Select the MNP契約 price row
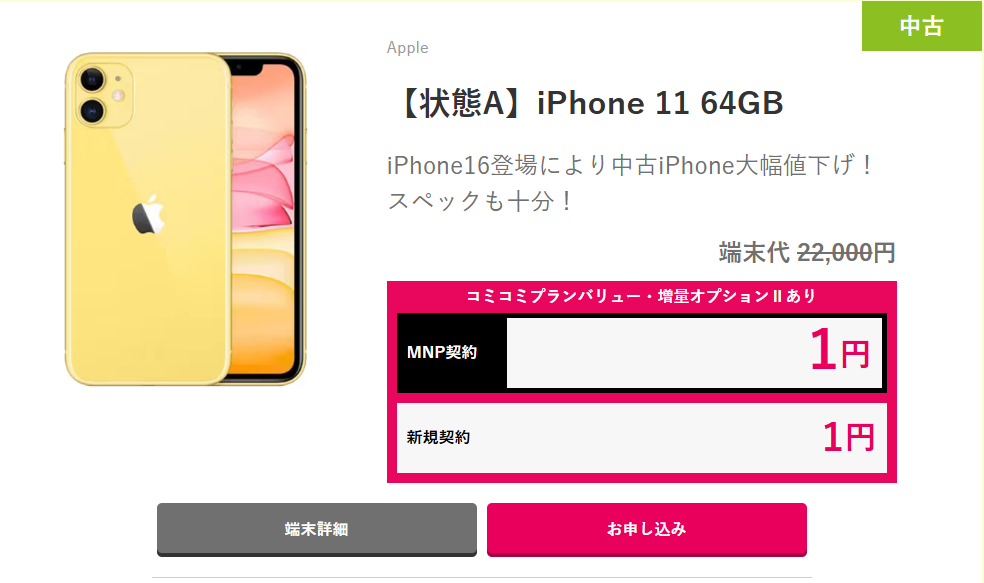The height and width of the screenshot is (583, 984). click(x=641, y=353)
